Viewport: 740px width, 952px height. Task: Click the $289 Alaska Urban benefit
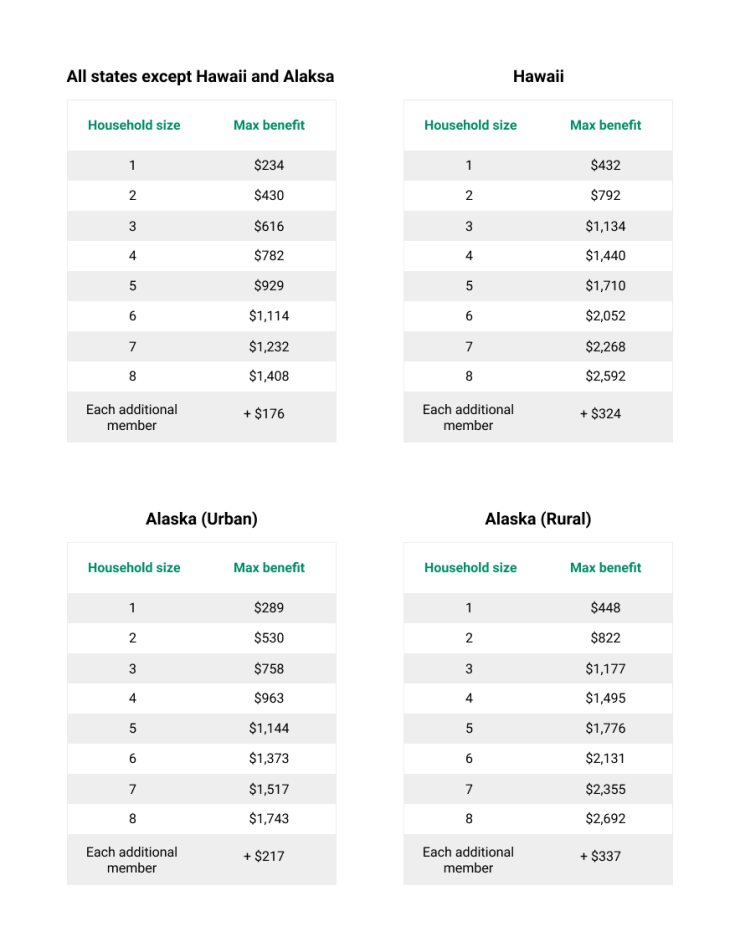[269, 607]
